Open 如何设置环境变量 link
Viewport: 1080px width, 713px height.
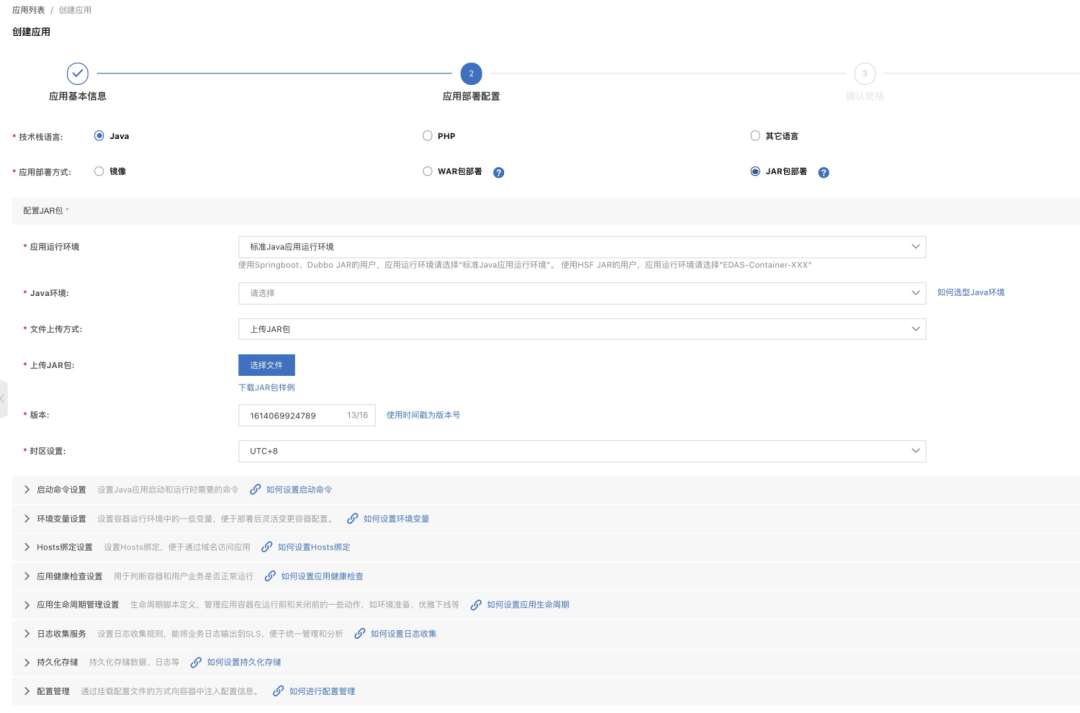(x=396, y=518)
